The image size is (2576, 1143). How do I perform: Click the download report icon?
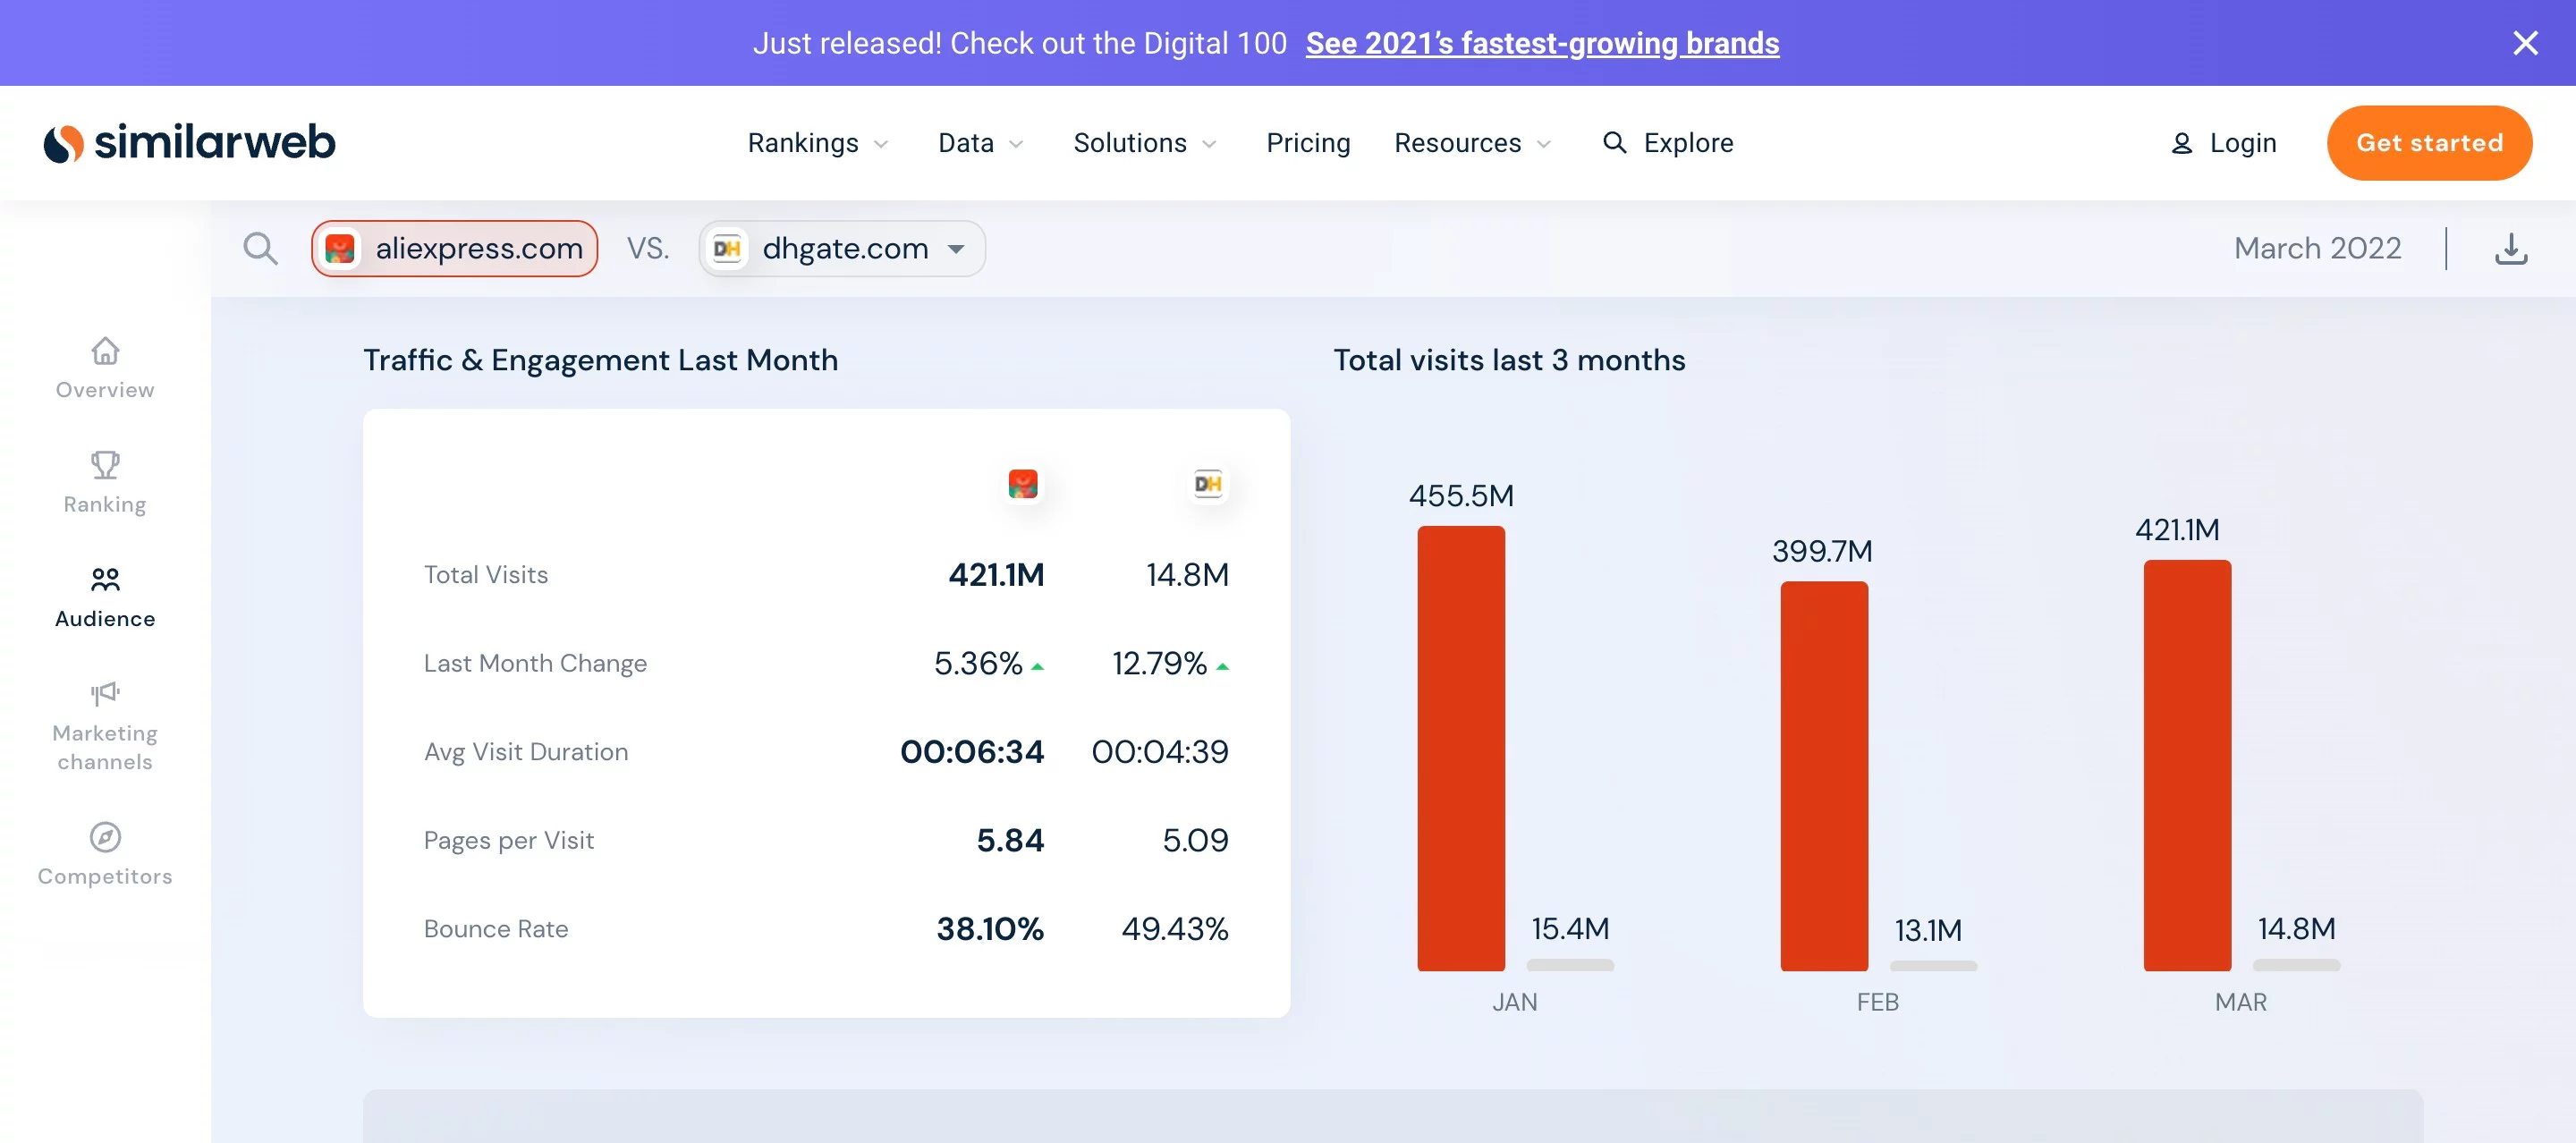[2510, 248]
